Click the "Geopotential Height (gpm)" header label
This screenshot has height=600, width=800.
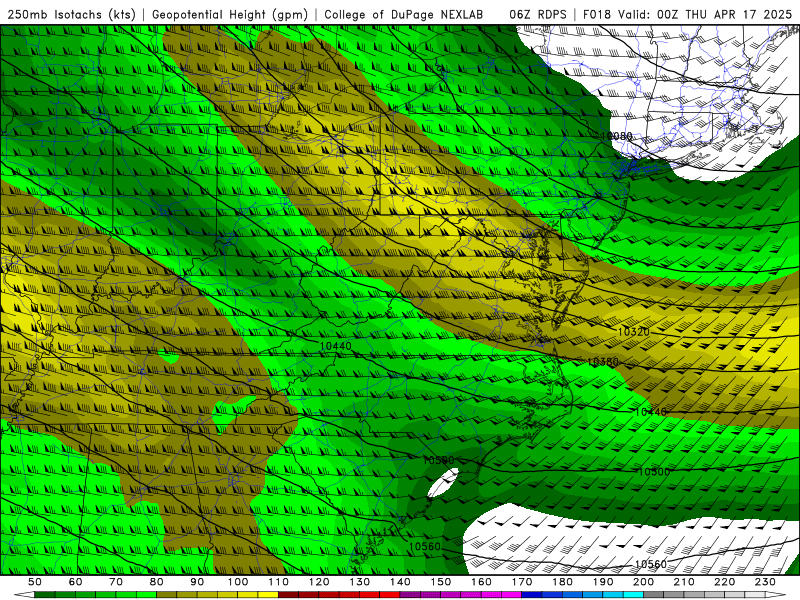[x=230, y=14]
